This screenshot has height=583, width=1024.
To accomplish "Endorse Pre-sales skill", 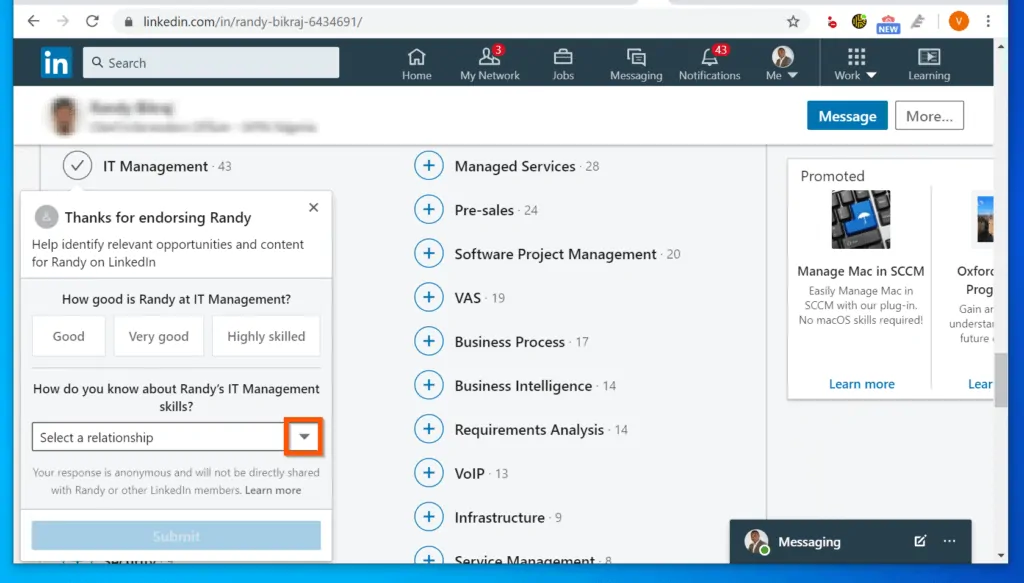I will pos(429,210).
